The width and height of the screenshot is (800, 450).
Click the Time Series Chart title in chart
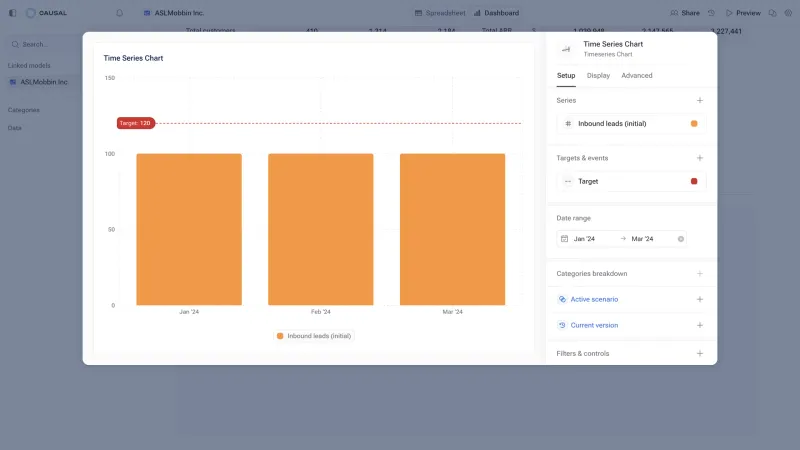pyautogui.click(x=133, y=58)
